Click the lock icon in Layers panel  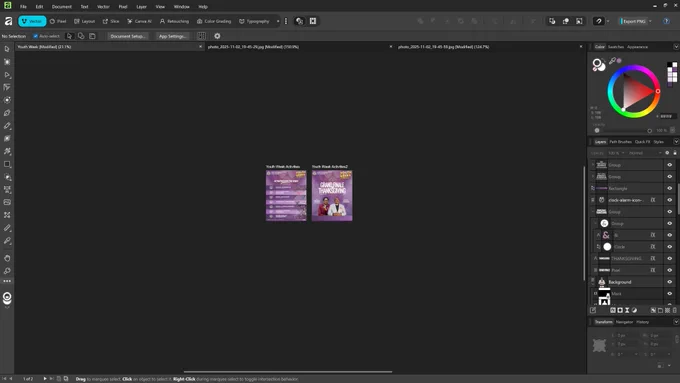tap(674, 153)
